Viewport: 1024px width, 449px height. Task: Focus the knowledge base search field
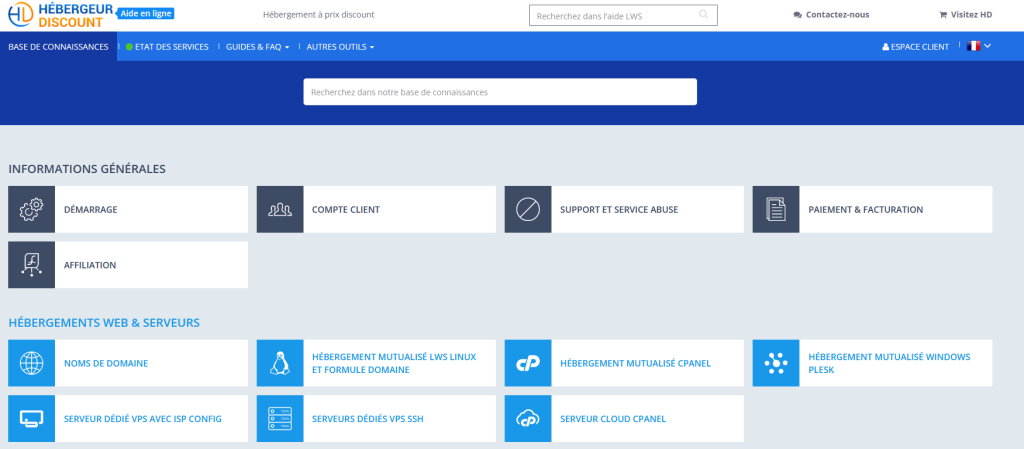[500, 92]
